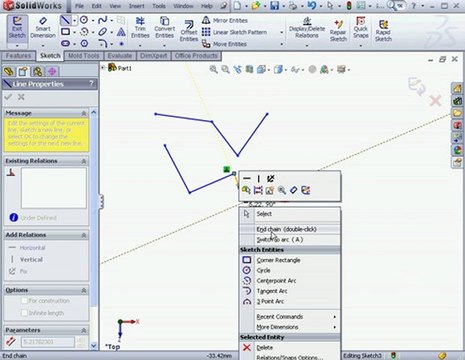Collapse the Message section
This screenshot has height=360, width=465.
[x=84, y=114]
